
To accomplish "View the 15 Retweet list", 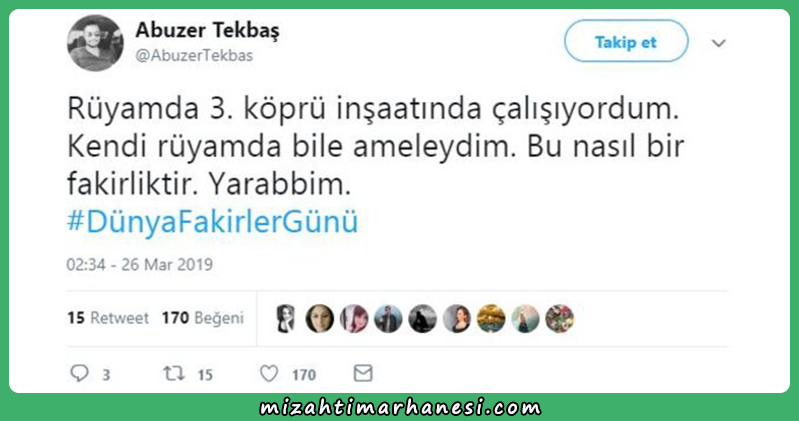I will 108,318.
